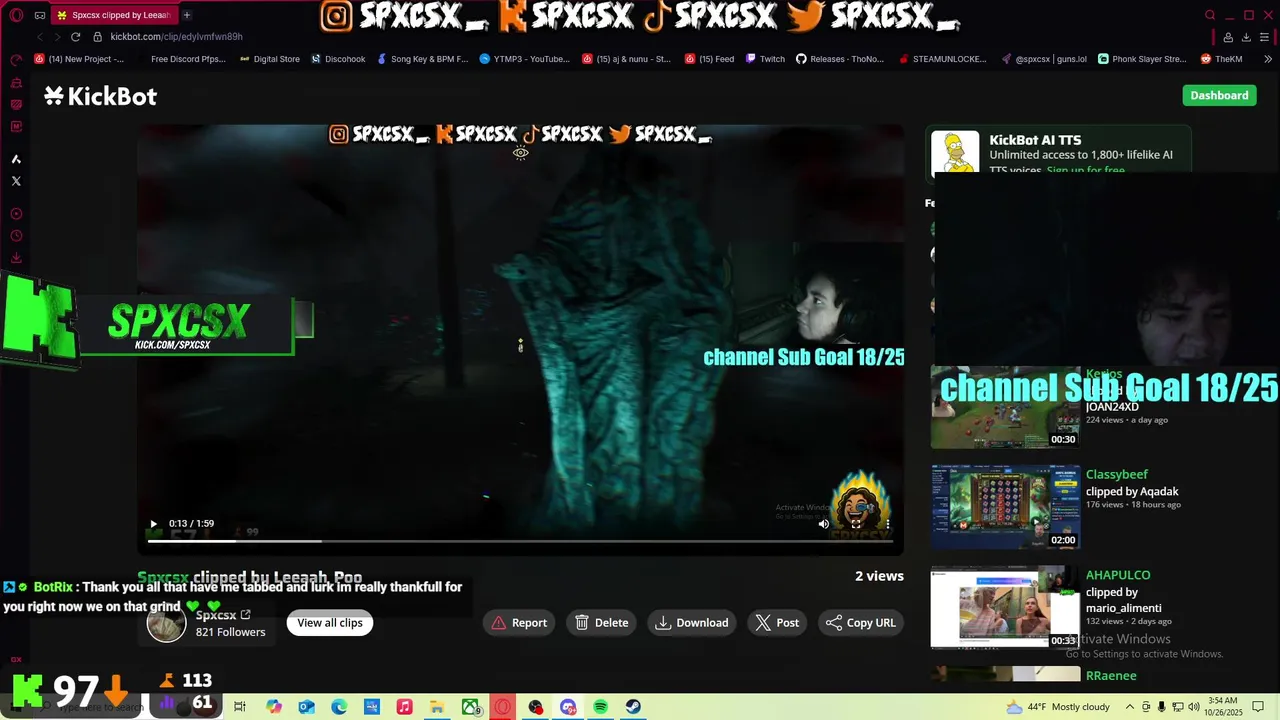Open the site lock info icon
This screenshot has height=720, width=1280.
point(97,37)
